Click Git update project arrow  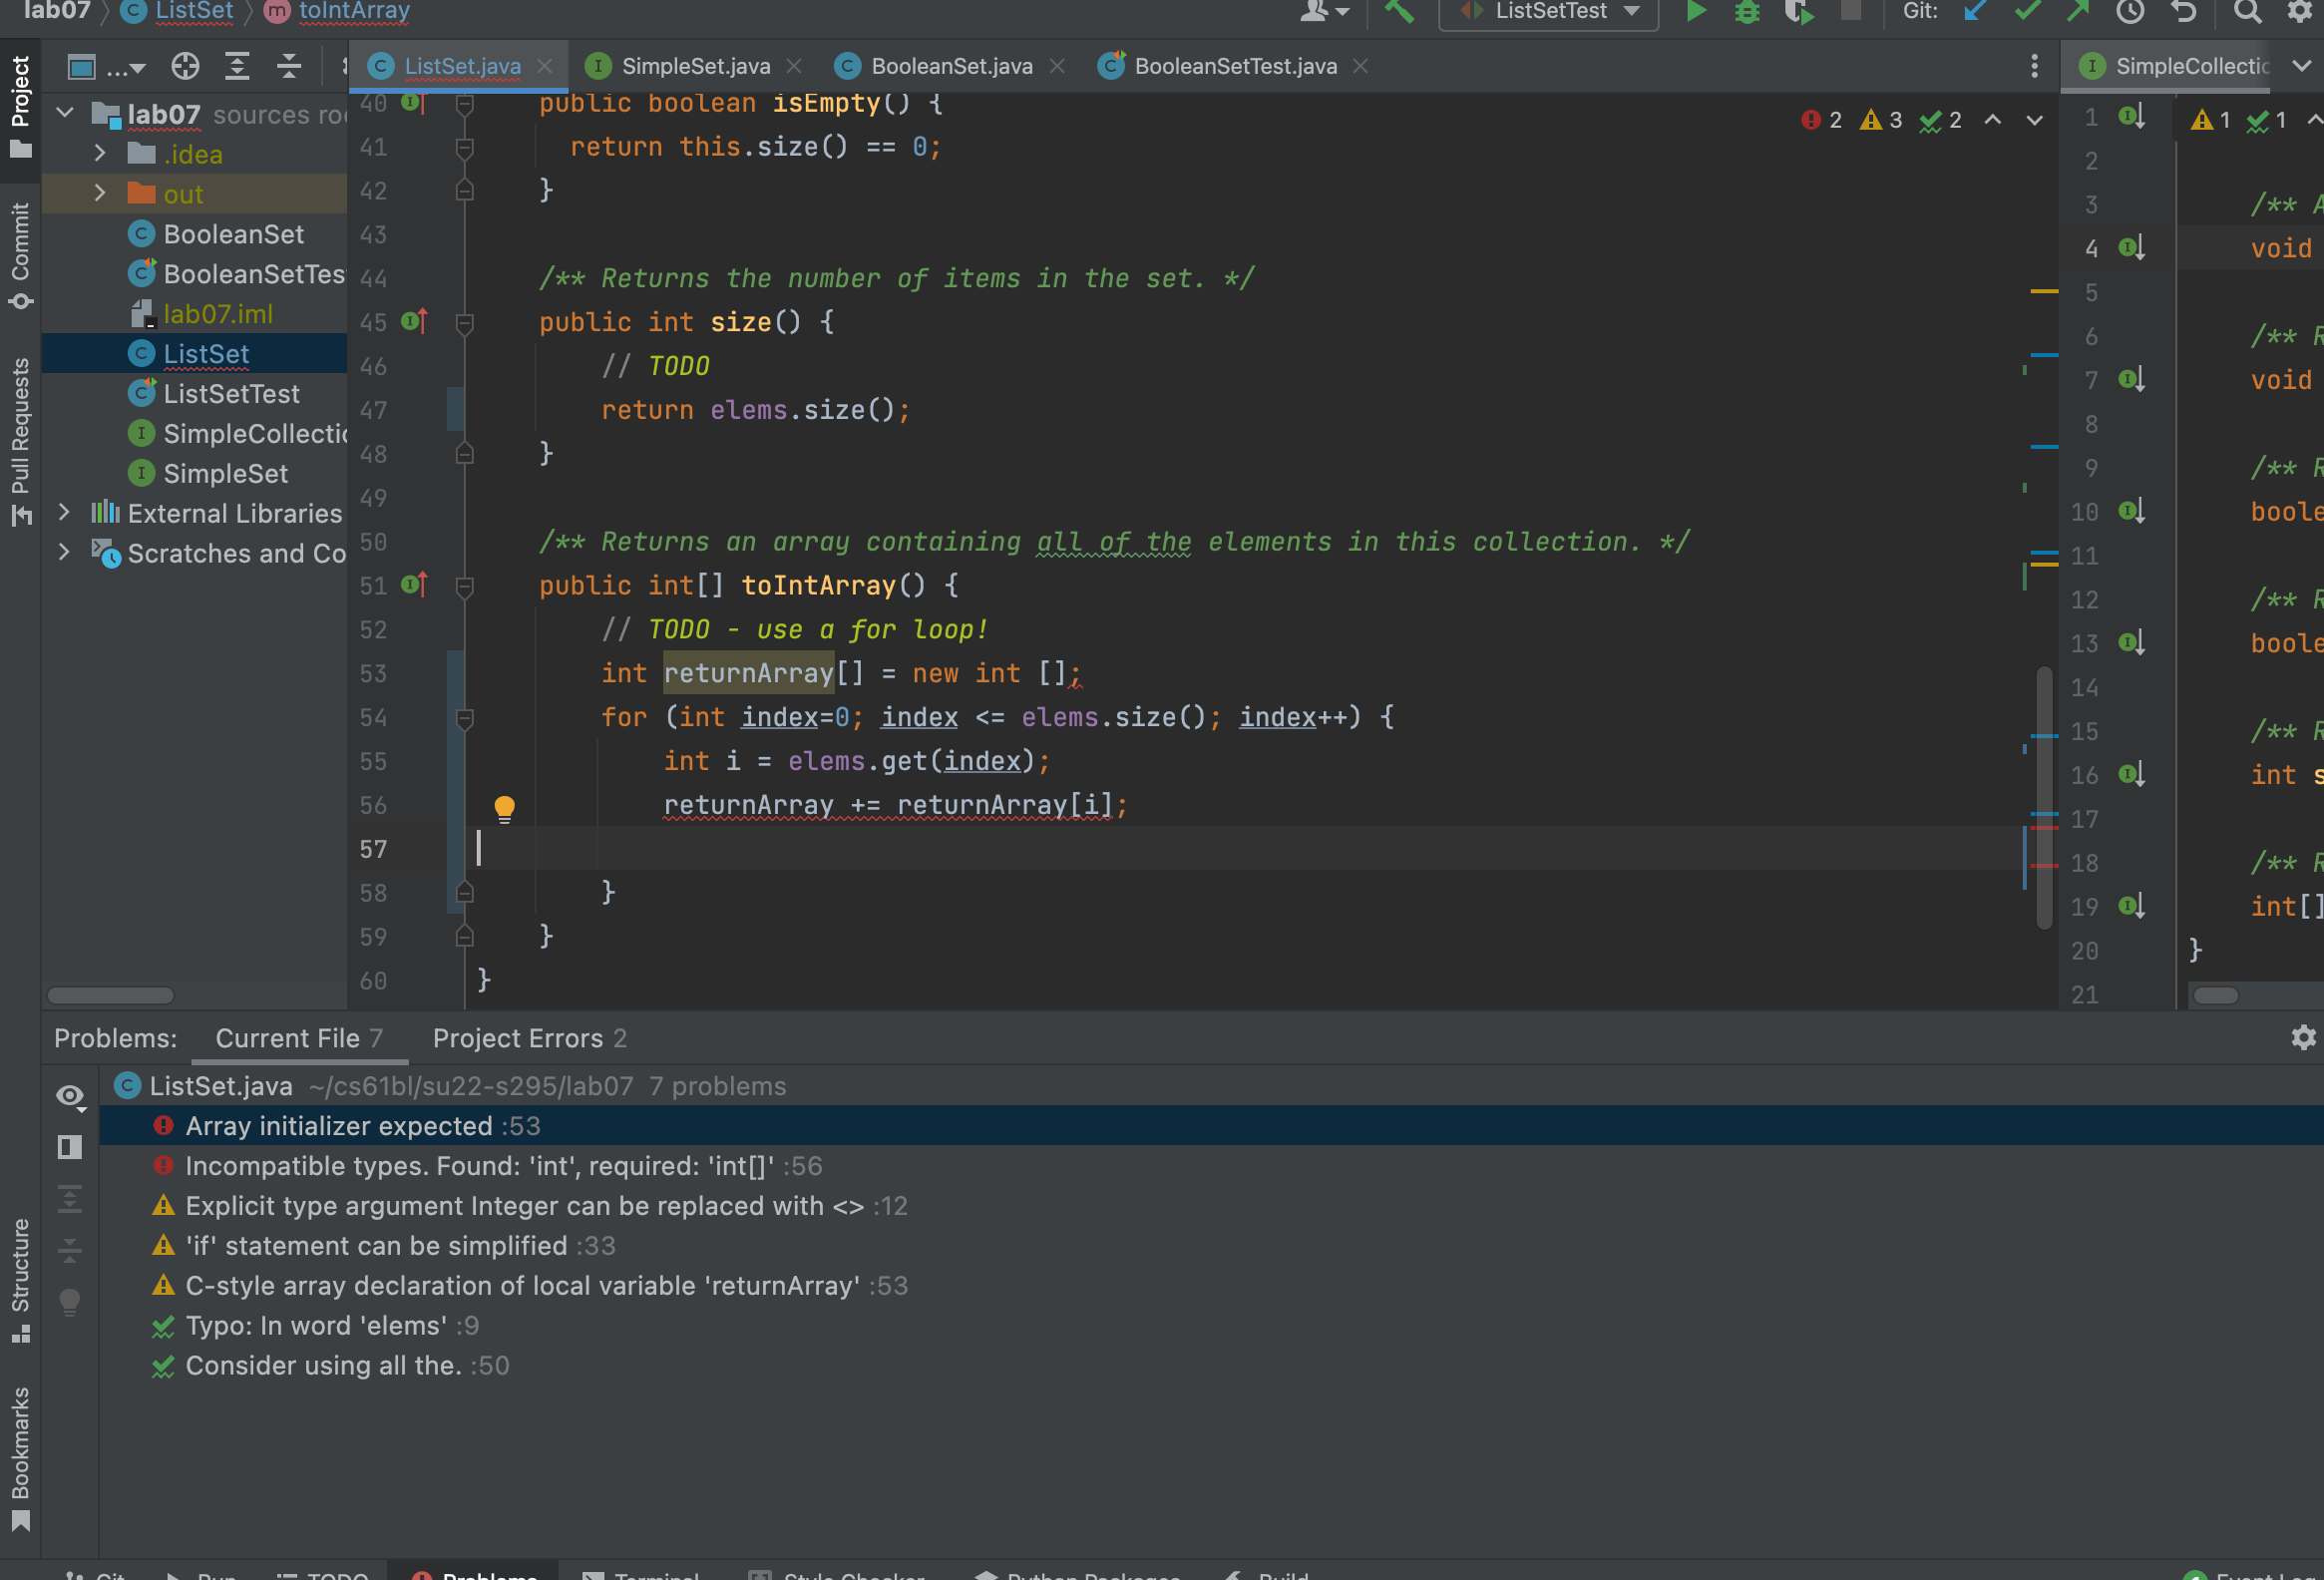1974,12
